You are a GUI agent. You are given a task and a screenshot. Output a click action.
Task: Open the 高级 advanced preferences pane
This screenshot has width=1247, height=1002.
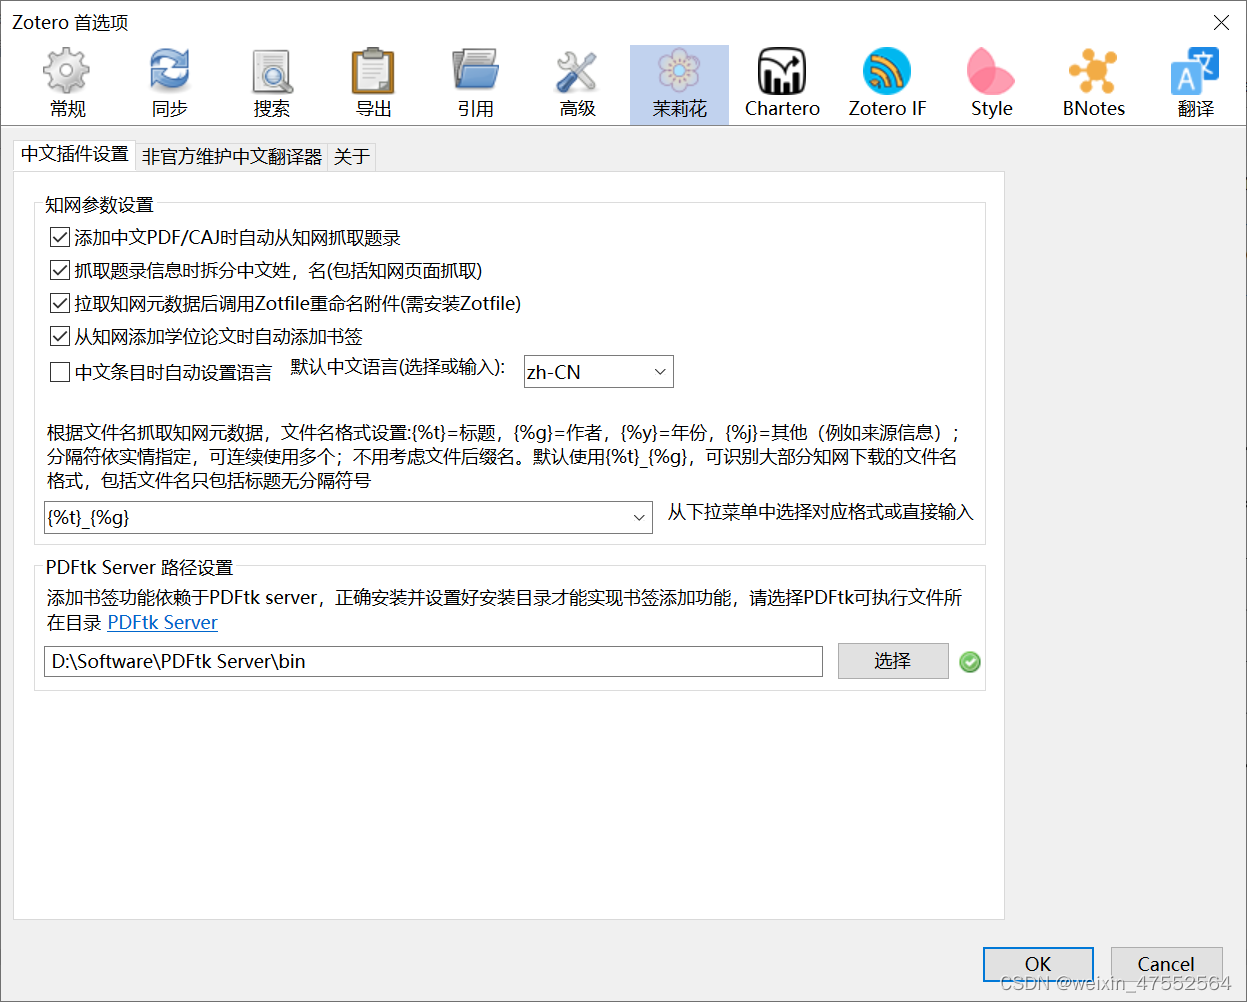point(577,84)
